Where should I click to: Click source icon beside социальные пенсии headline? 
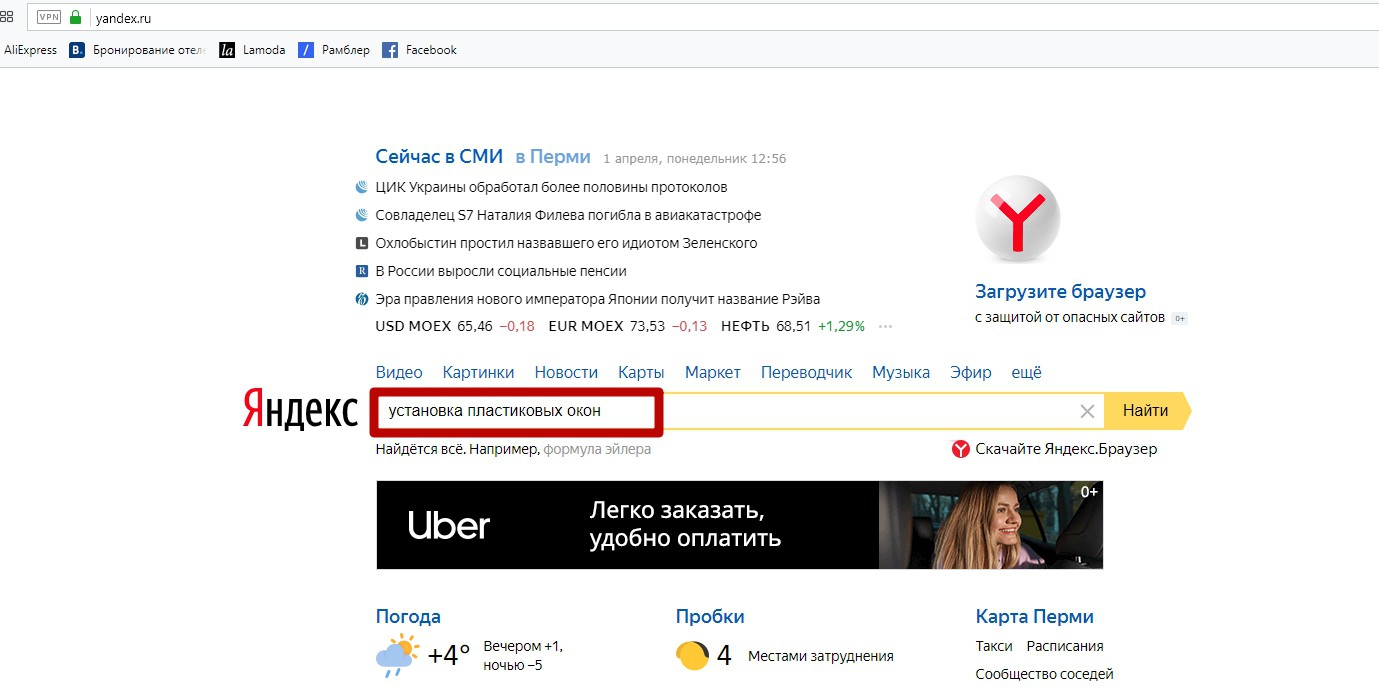(362, 271)
